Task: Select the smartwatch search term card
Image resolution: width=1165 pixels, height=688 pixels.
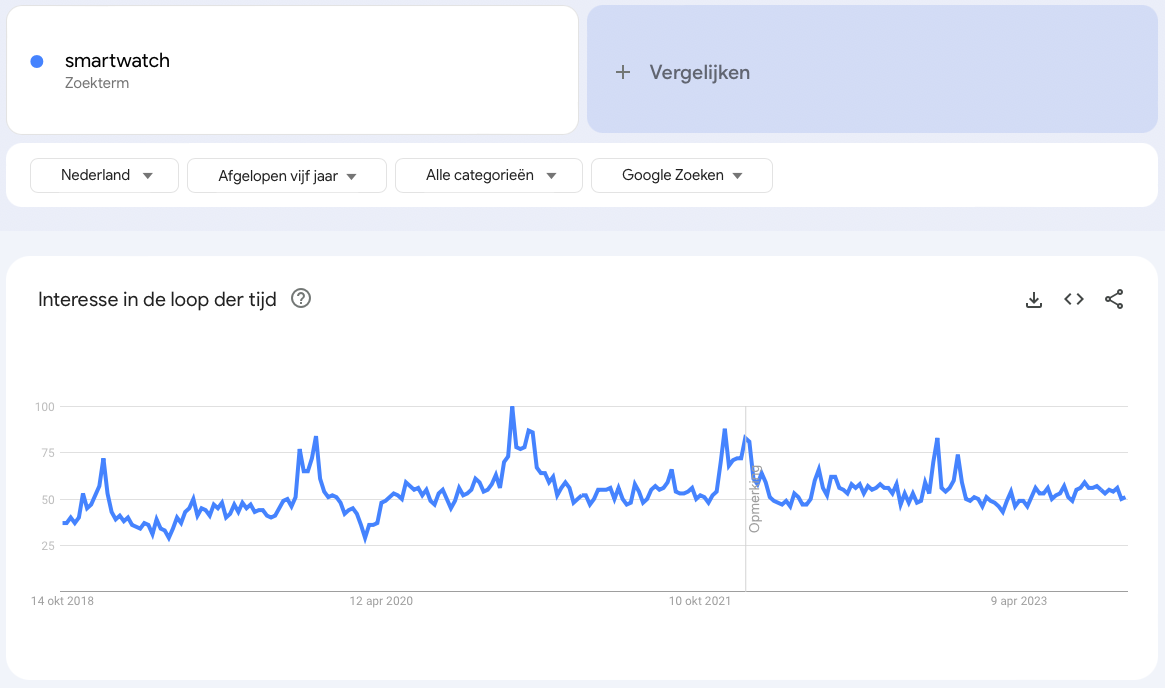Action: click(290, 69)
